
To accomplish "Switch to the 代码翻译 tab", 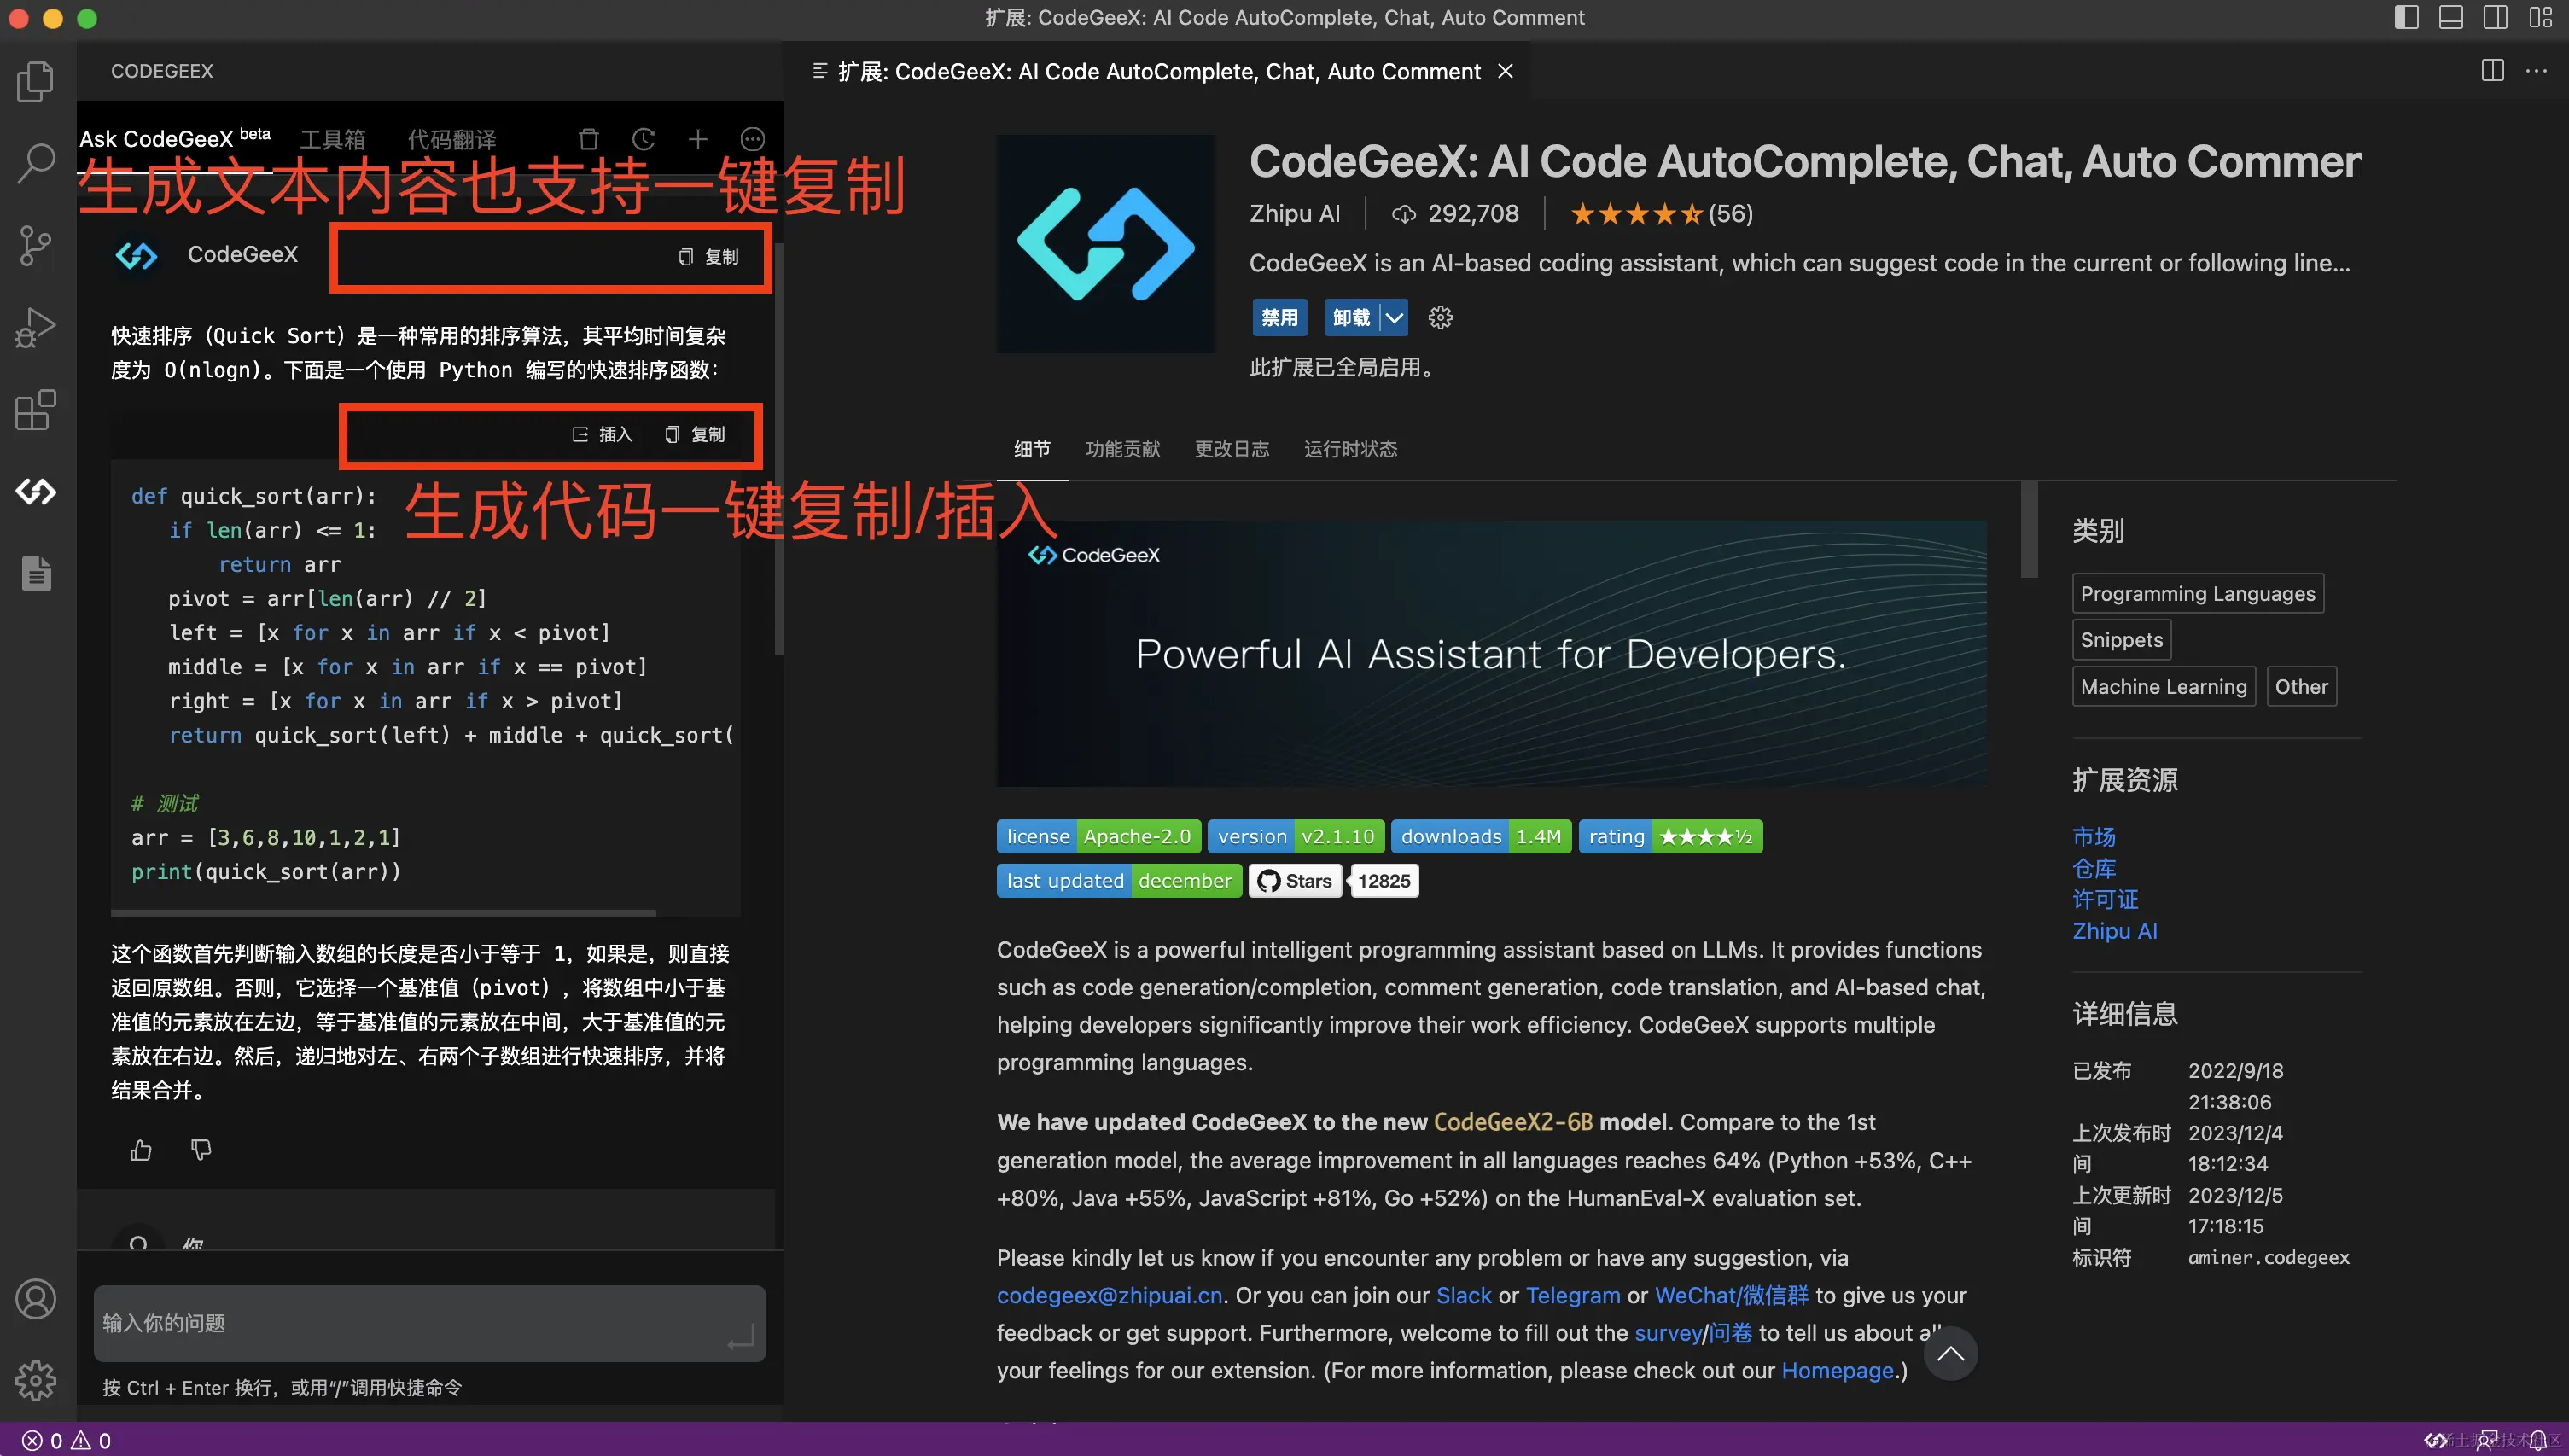I will (x=451, y=139).
